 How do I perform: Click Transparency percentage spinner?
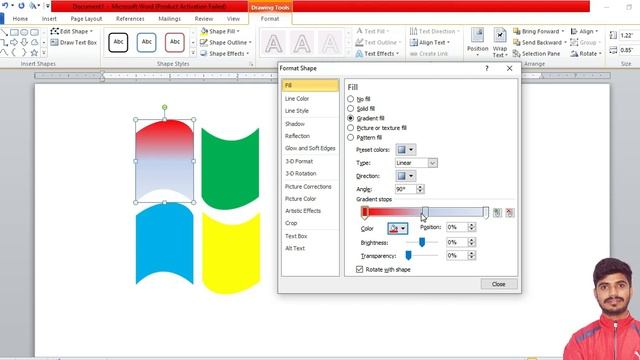pos(471,256)
